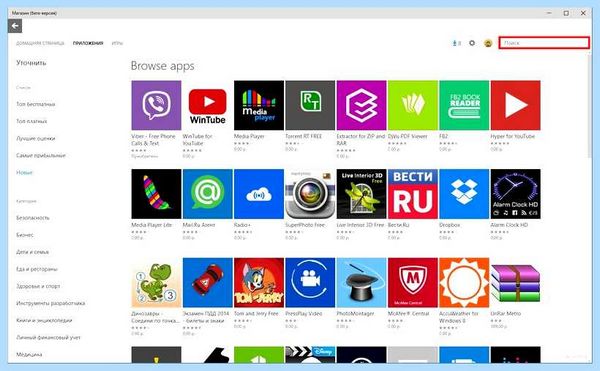Click in the Поиск search field

(544, 43)
